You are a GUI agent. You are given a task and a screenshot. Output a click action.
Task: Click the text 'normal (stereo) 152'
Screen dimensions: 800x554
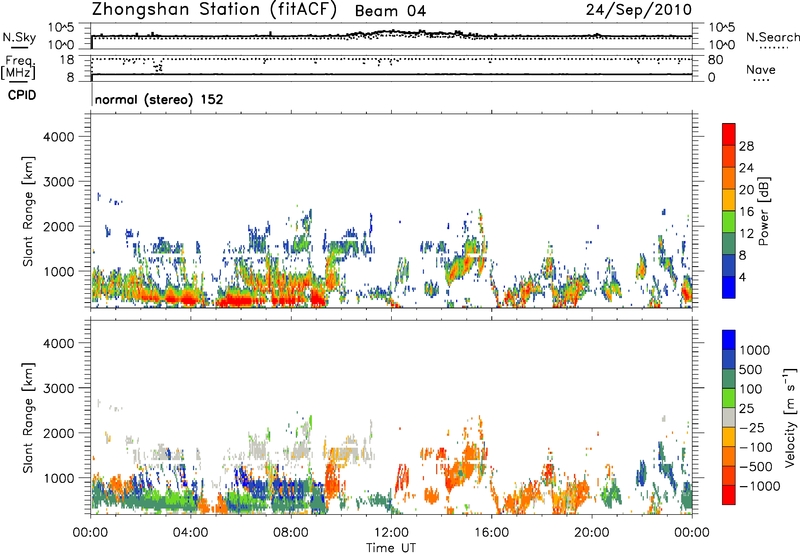pyautogui.click(x=159, y=99)
